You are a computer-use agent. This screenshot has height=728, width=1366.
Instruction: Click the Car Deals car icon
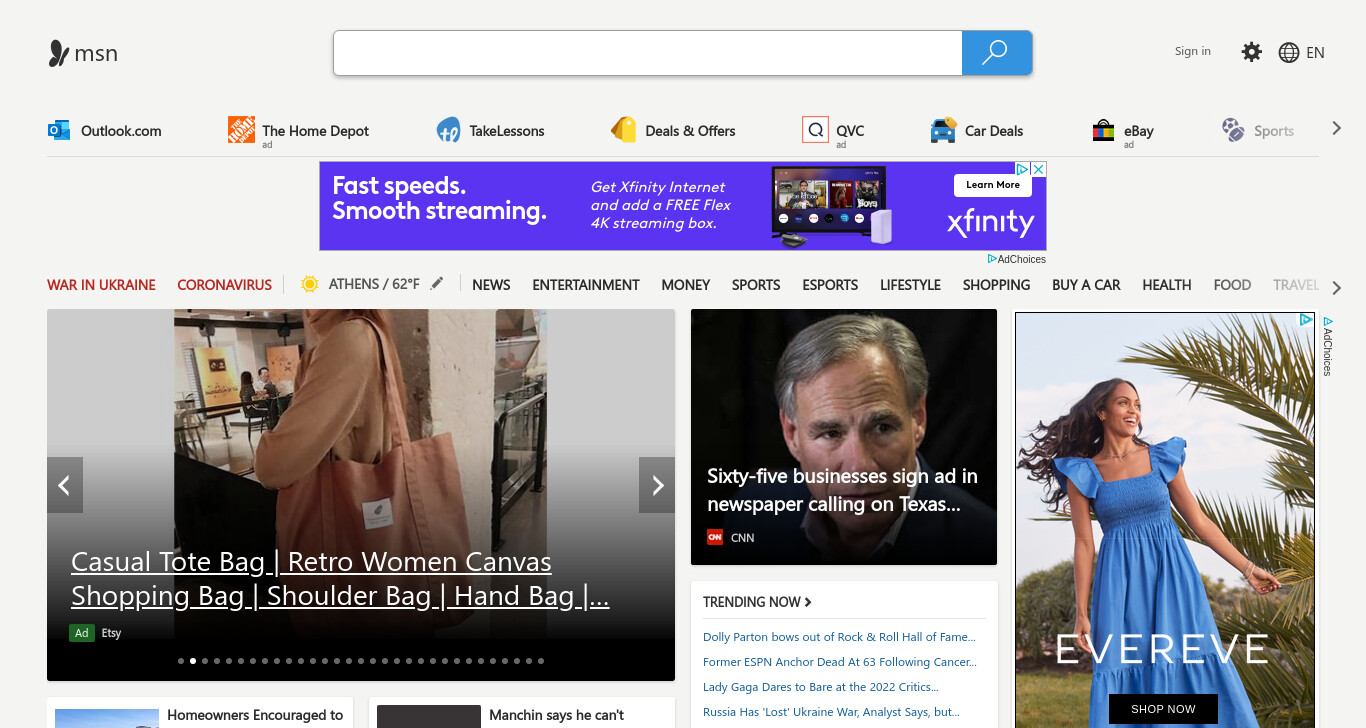(x=943, y=130)
